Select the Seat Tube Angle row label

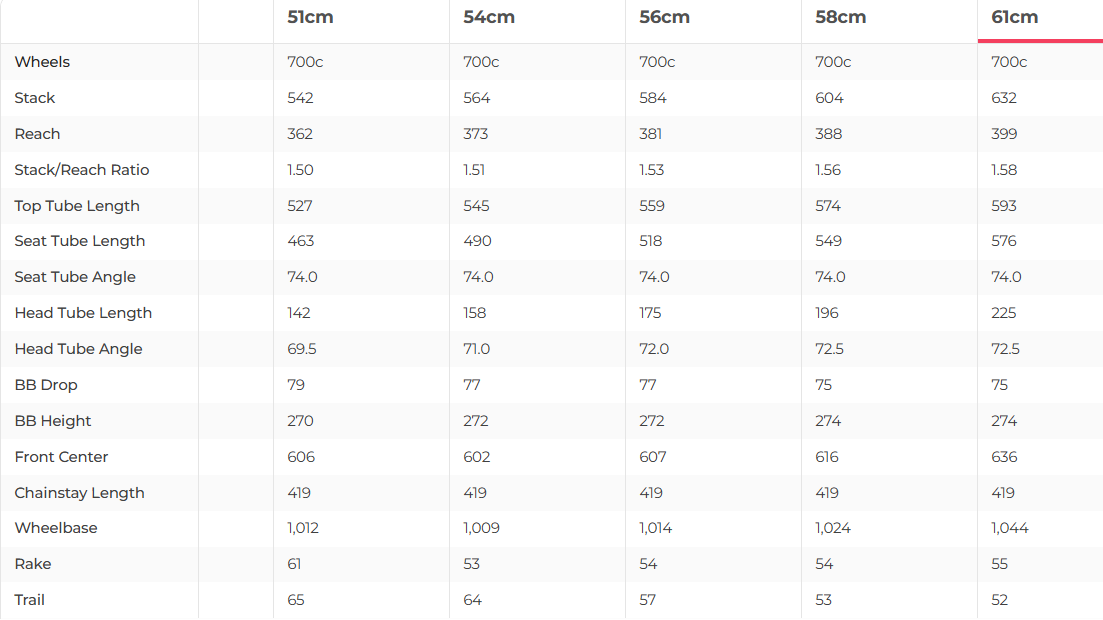click(x=75, y=277)
